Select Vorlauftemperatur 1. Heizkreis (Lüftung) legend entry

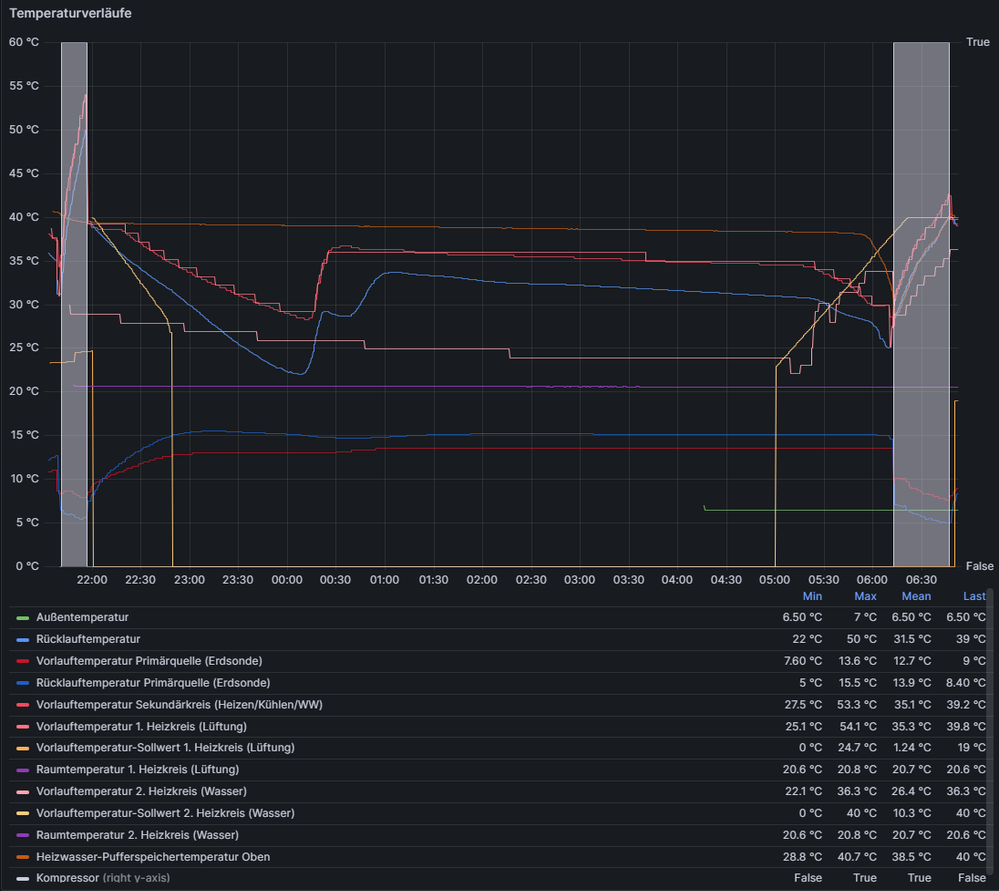click(141, 726)
